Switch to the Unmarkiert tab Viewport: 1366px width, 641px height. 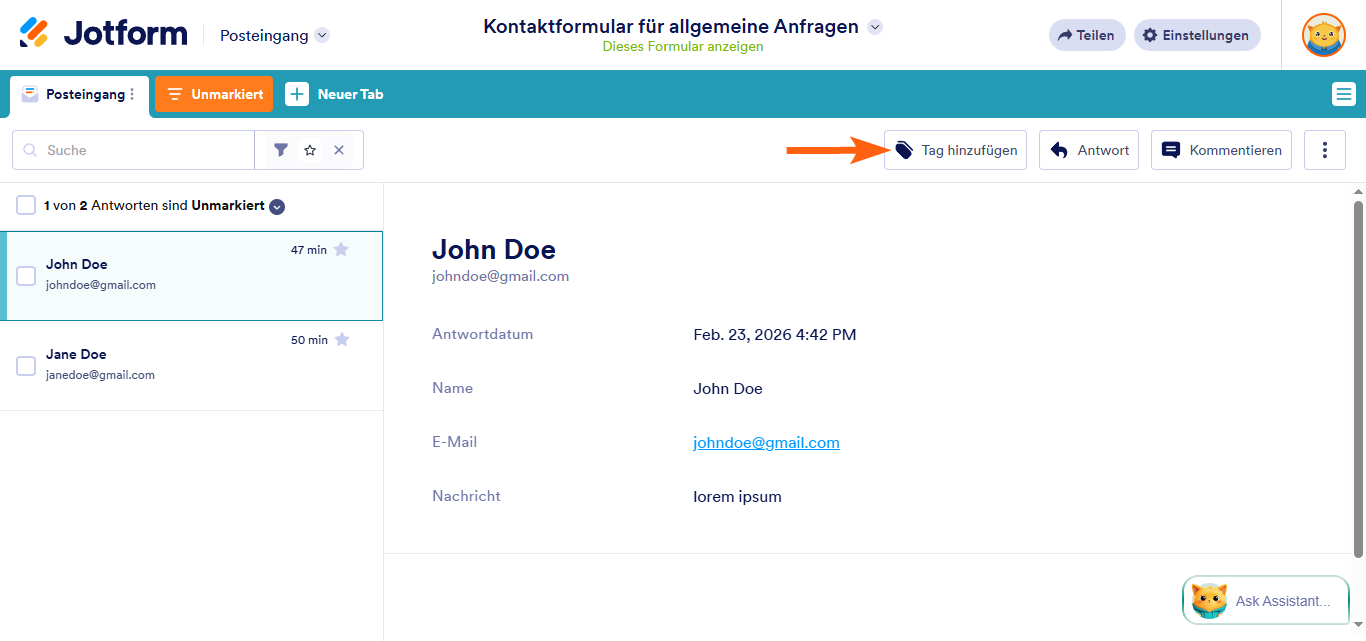213,93
